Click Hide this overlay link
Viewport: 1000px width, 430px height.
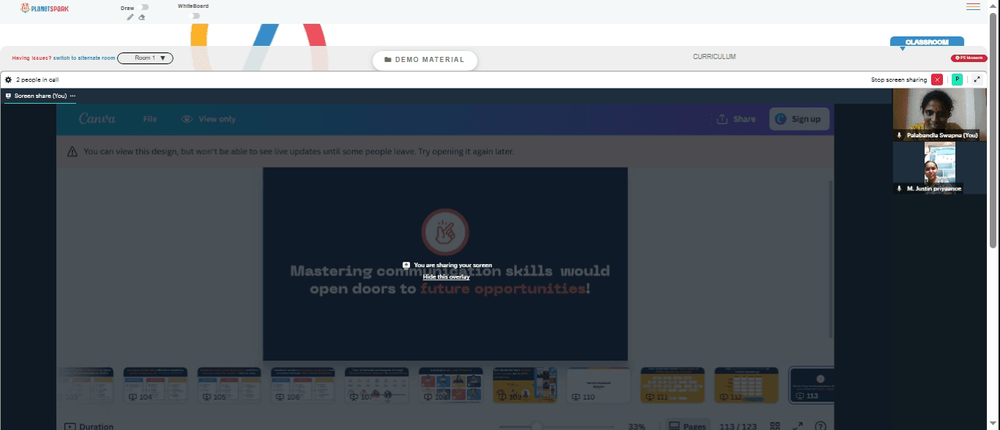coord(446,277)
